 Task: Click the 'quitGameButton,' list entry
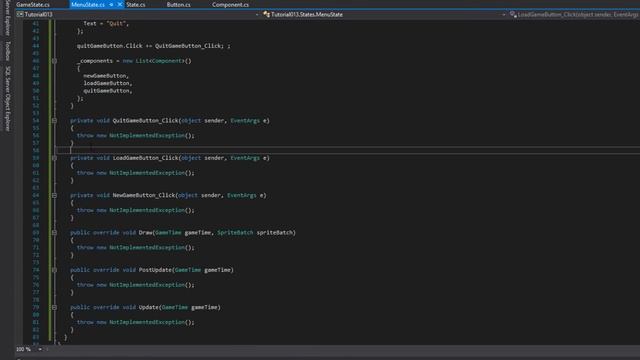click(x=108, y=91)
